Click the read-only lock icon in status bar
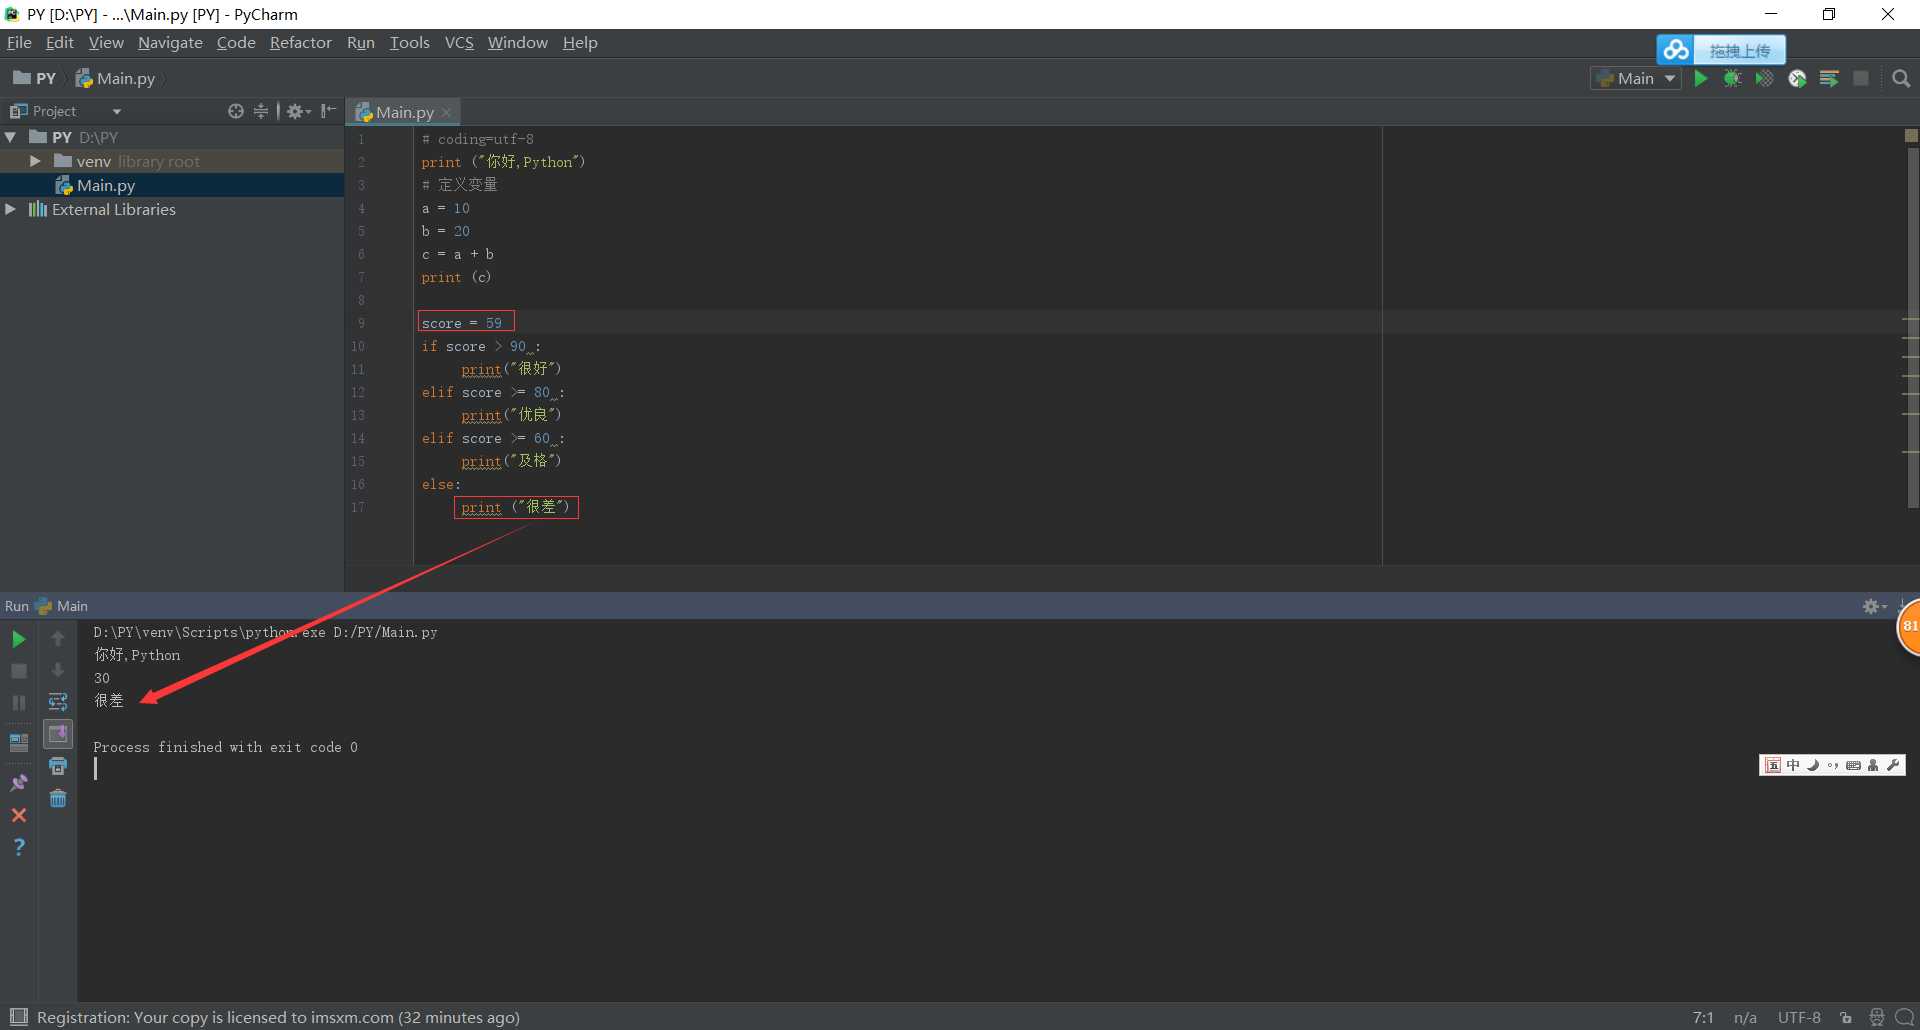The width and height of the screenshot is (1920, 1030). 1846,1017
